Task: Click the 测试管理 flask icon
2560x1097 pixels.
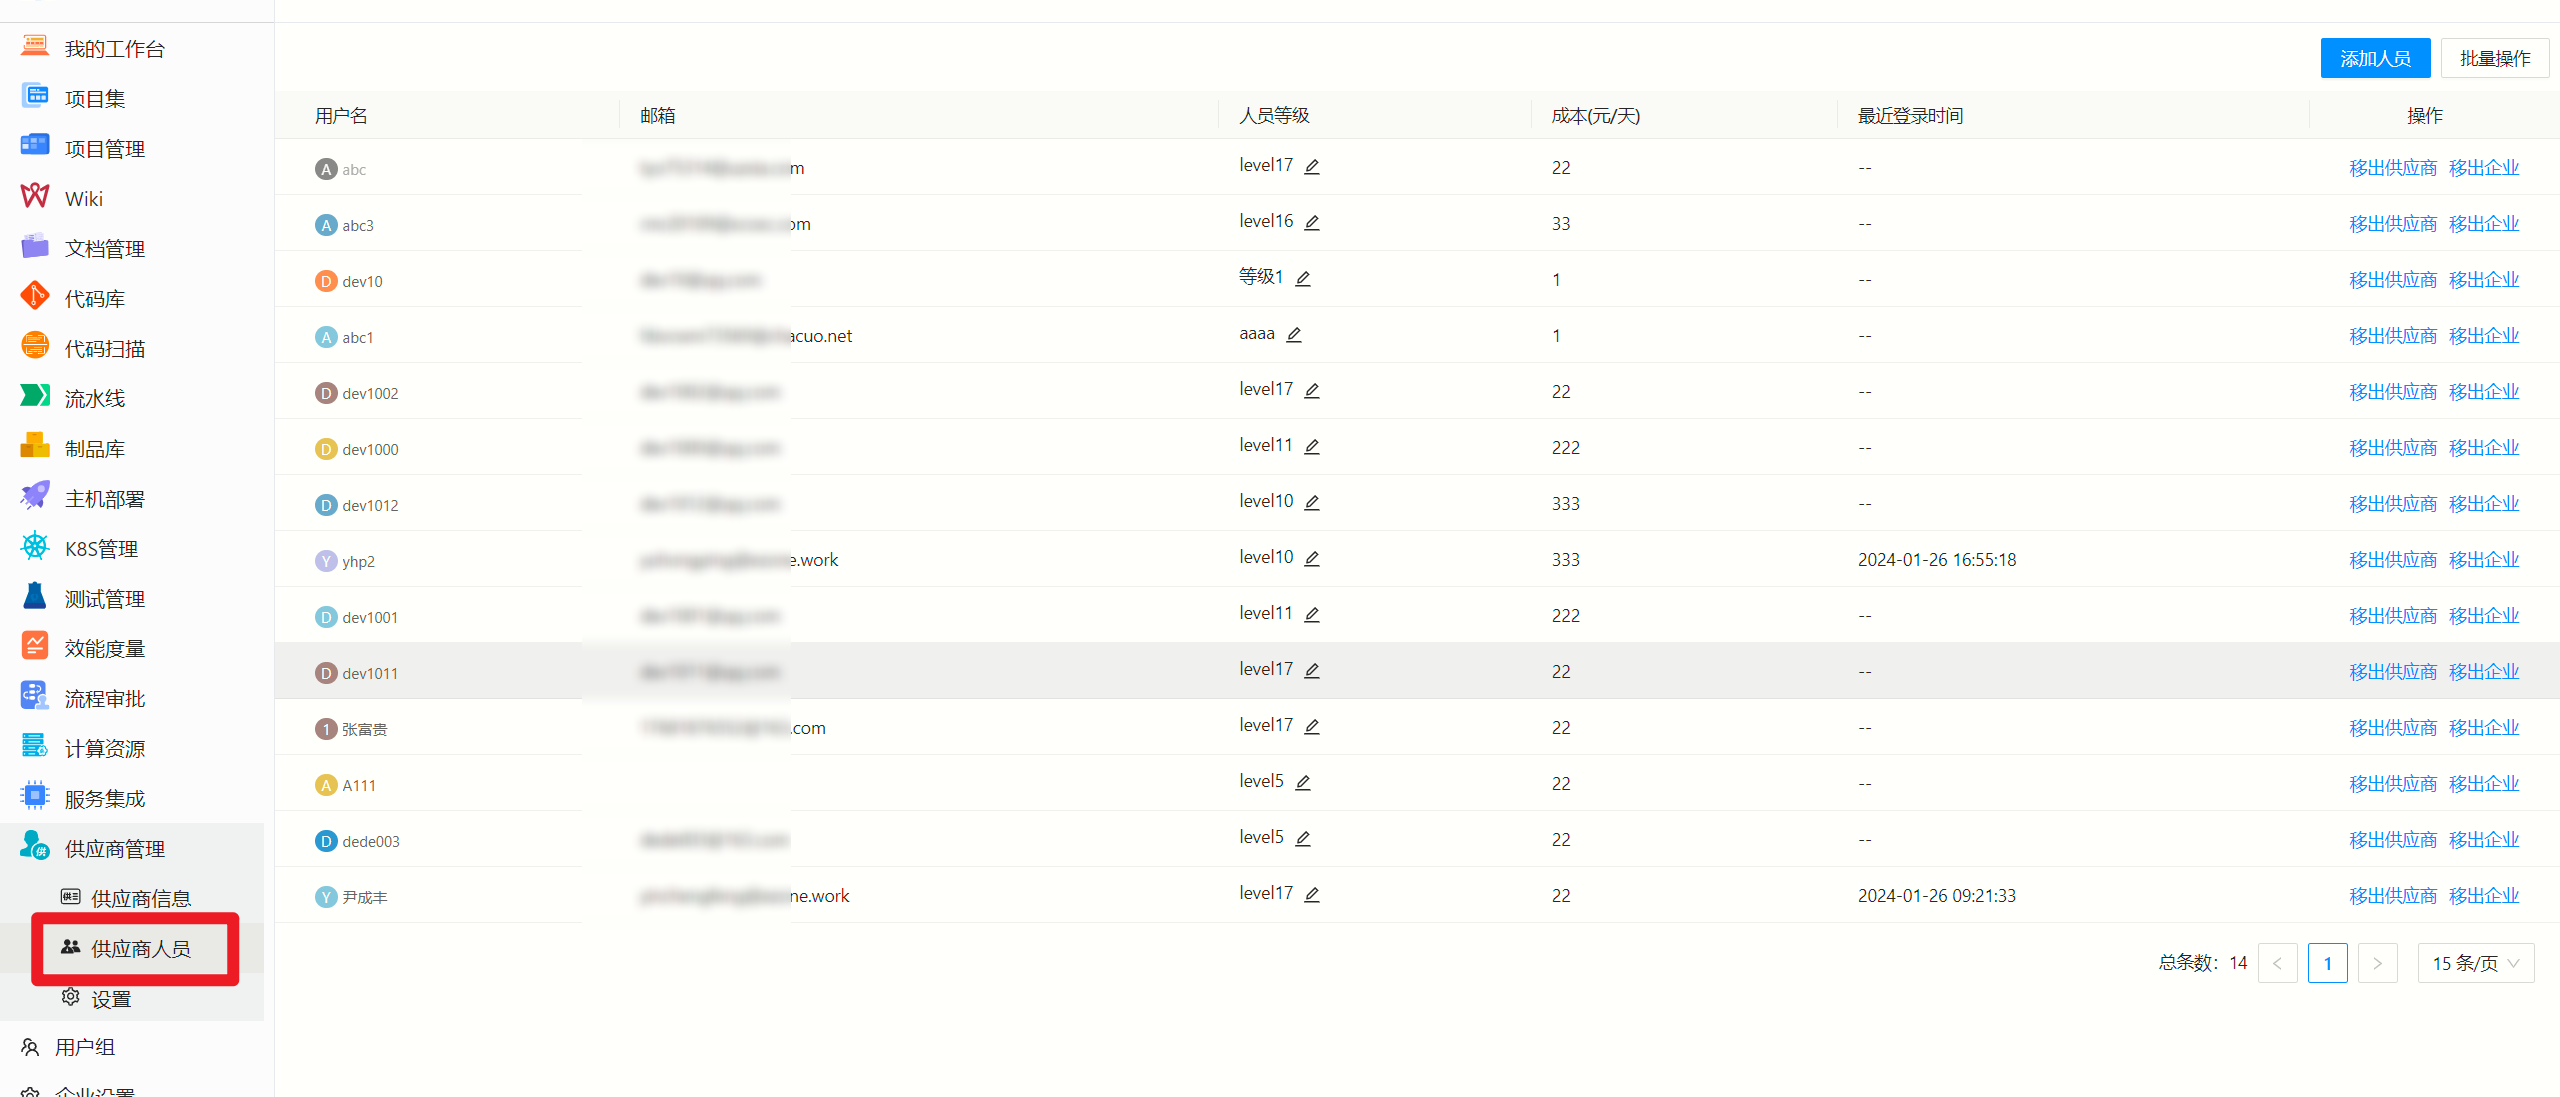Action: pos(35,596)
